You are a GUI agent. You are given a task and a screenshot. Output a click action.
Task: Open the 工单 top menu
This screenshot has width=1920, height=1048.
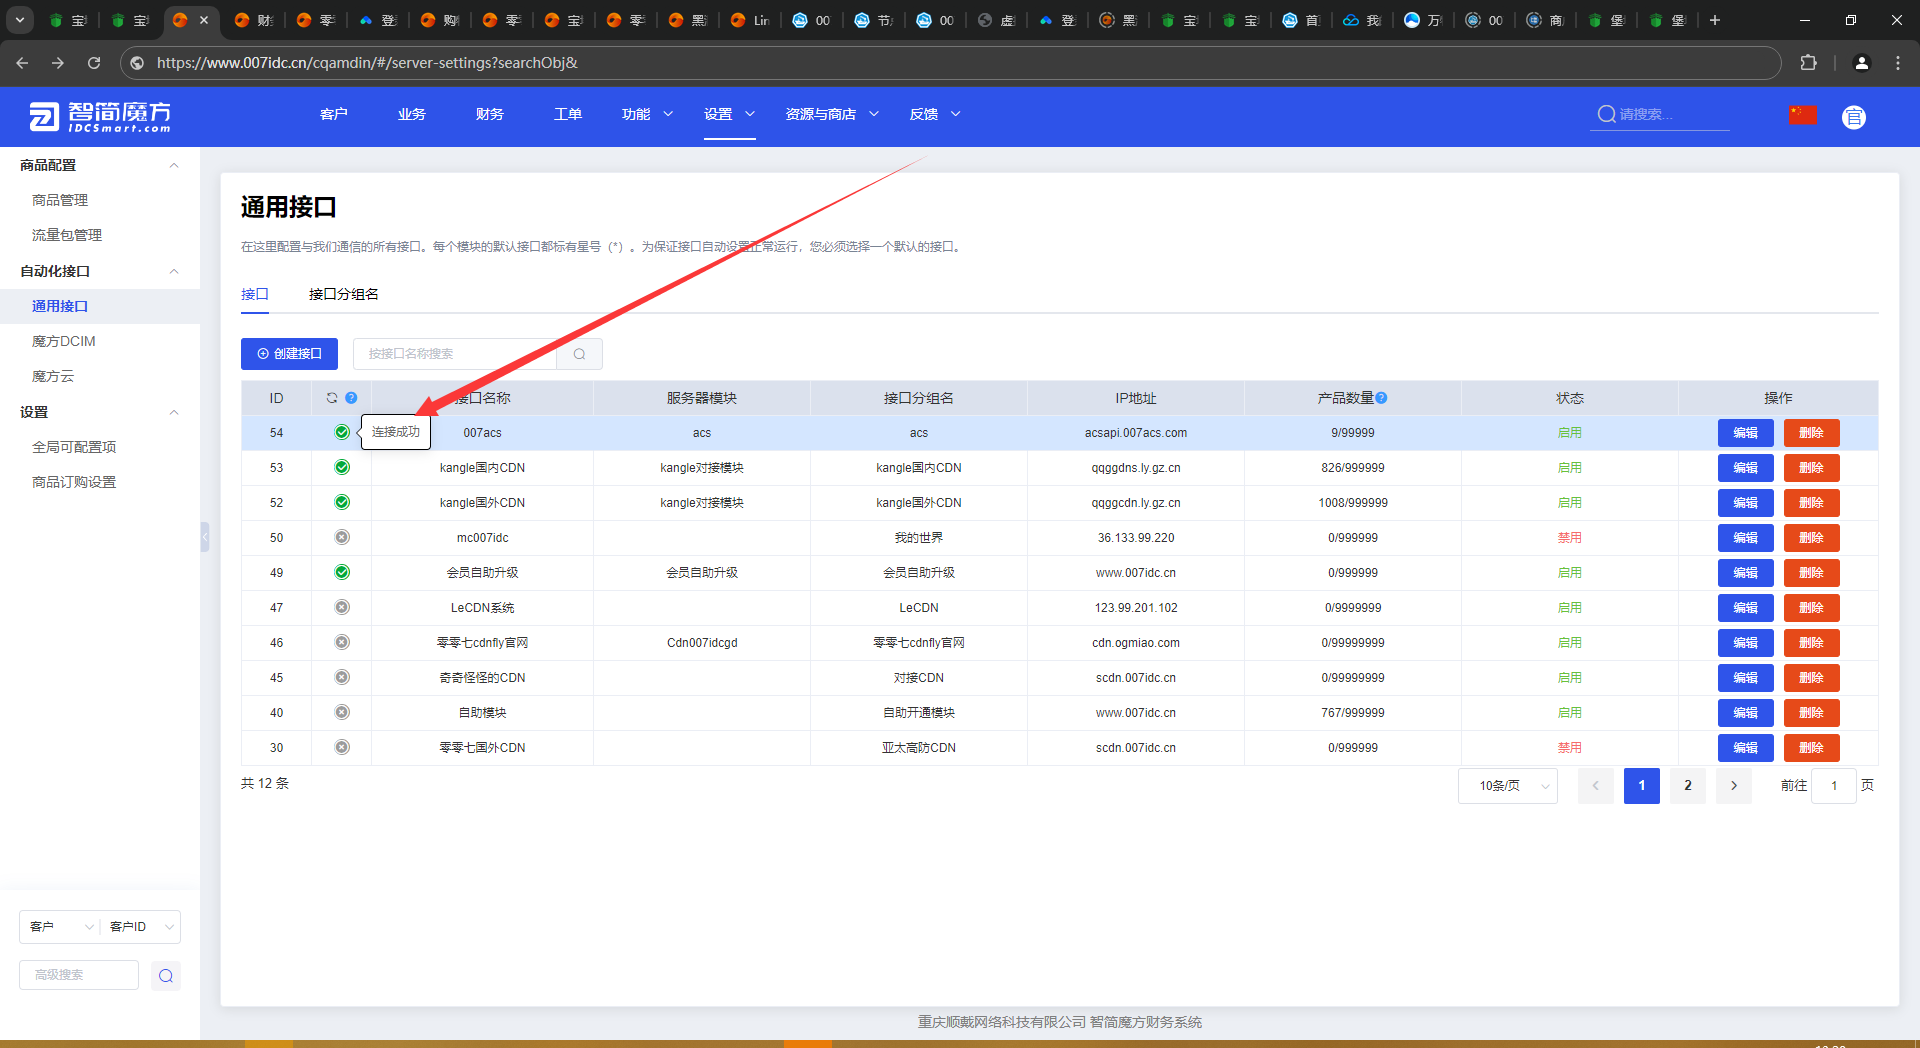tap(568, 114)
